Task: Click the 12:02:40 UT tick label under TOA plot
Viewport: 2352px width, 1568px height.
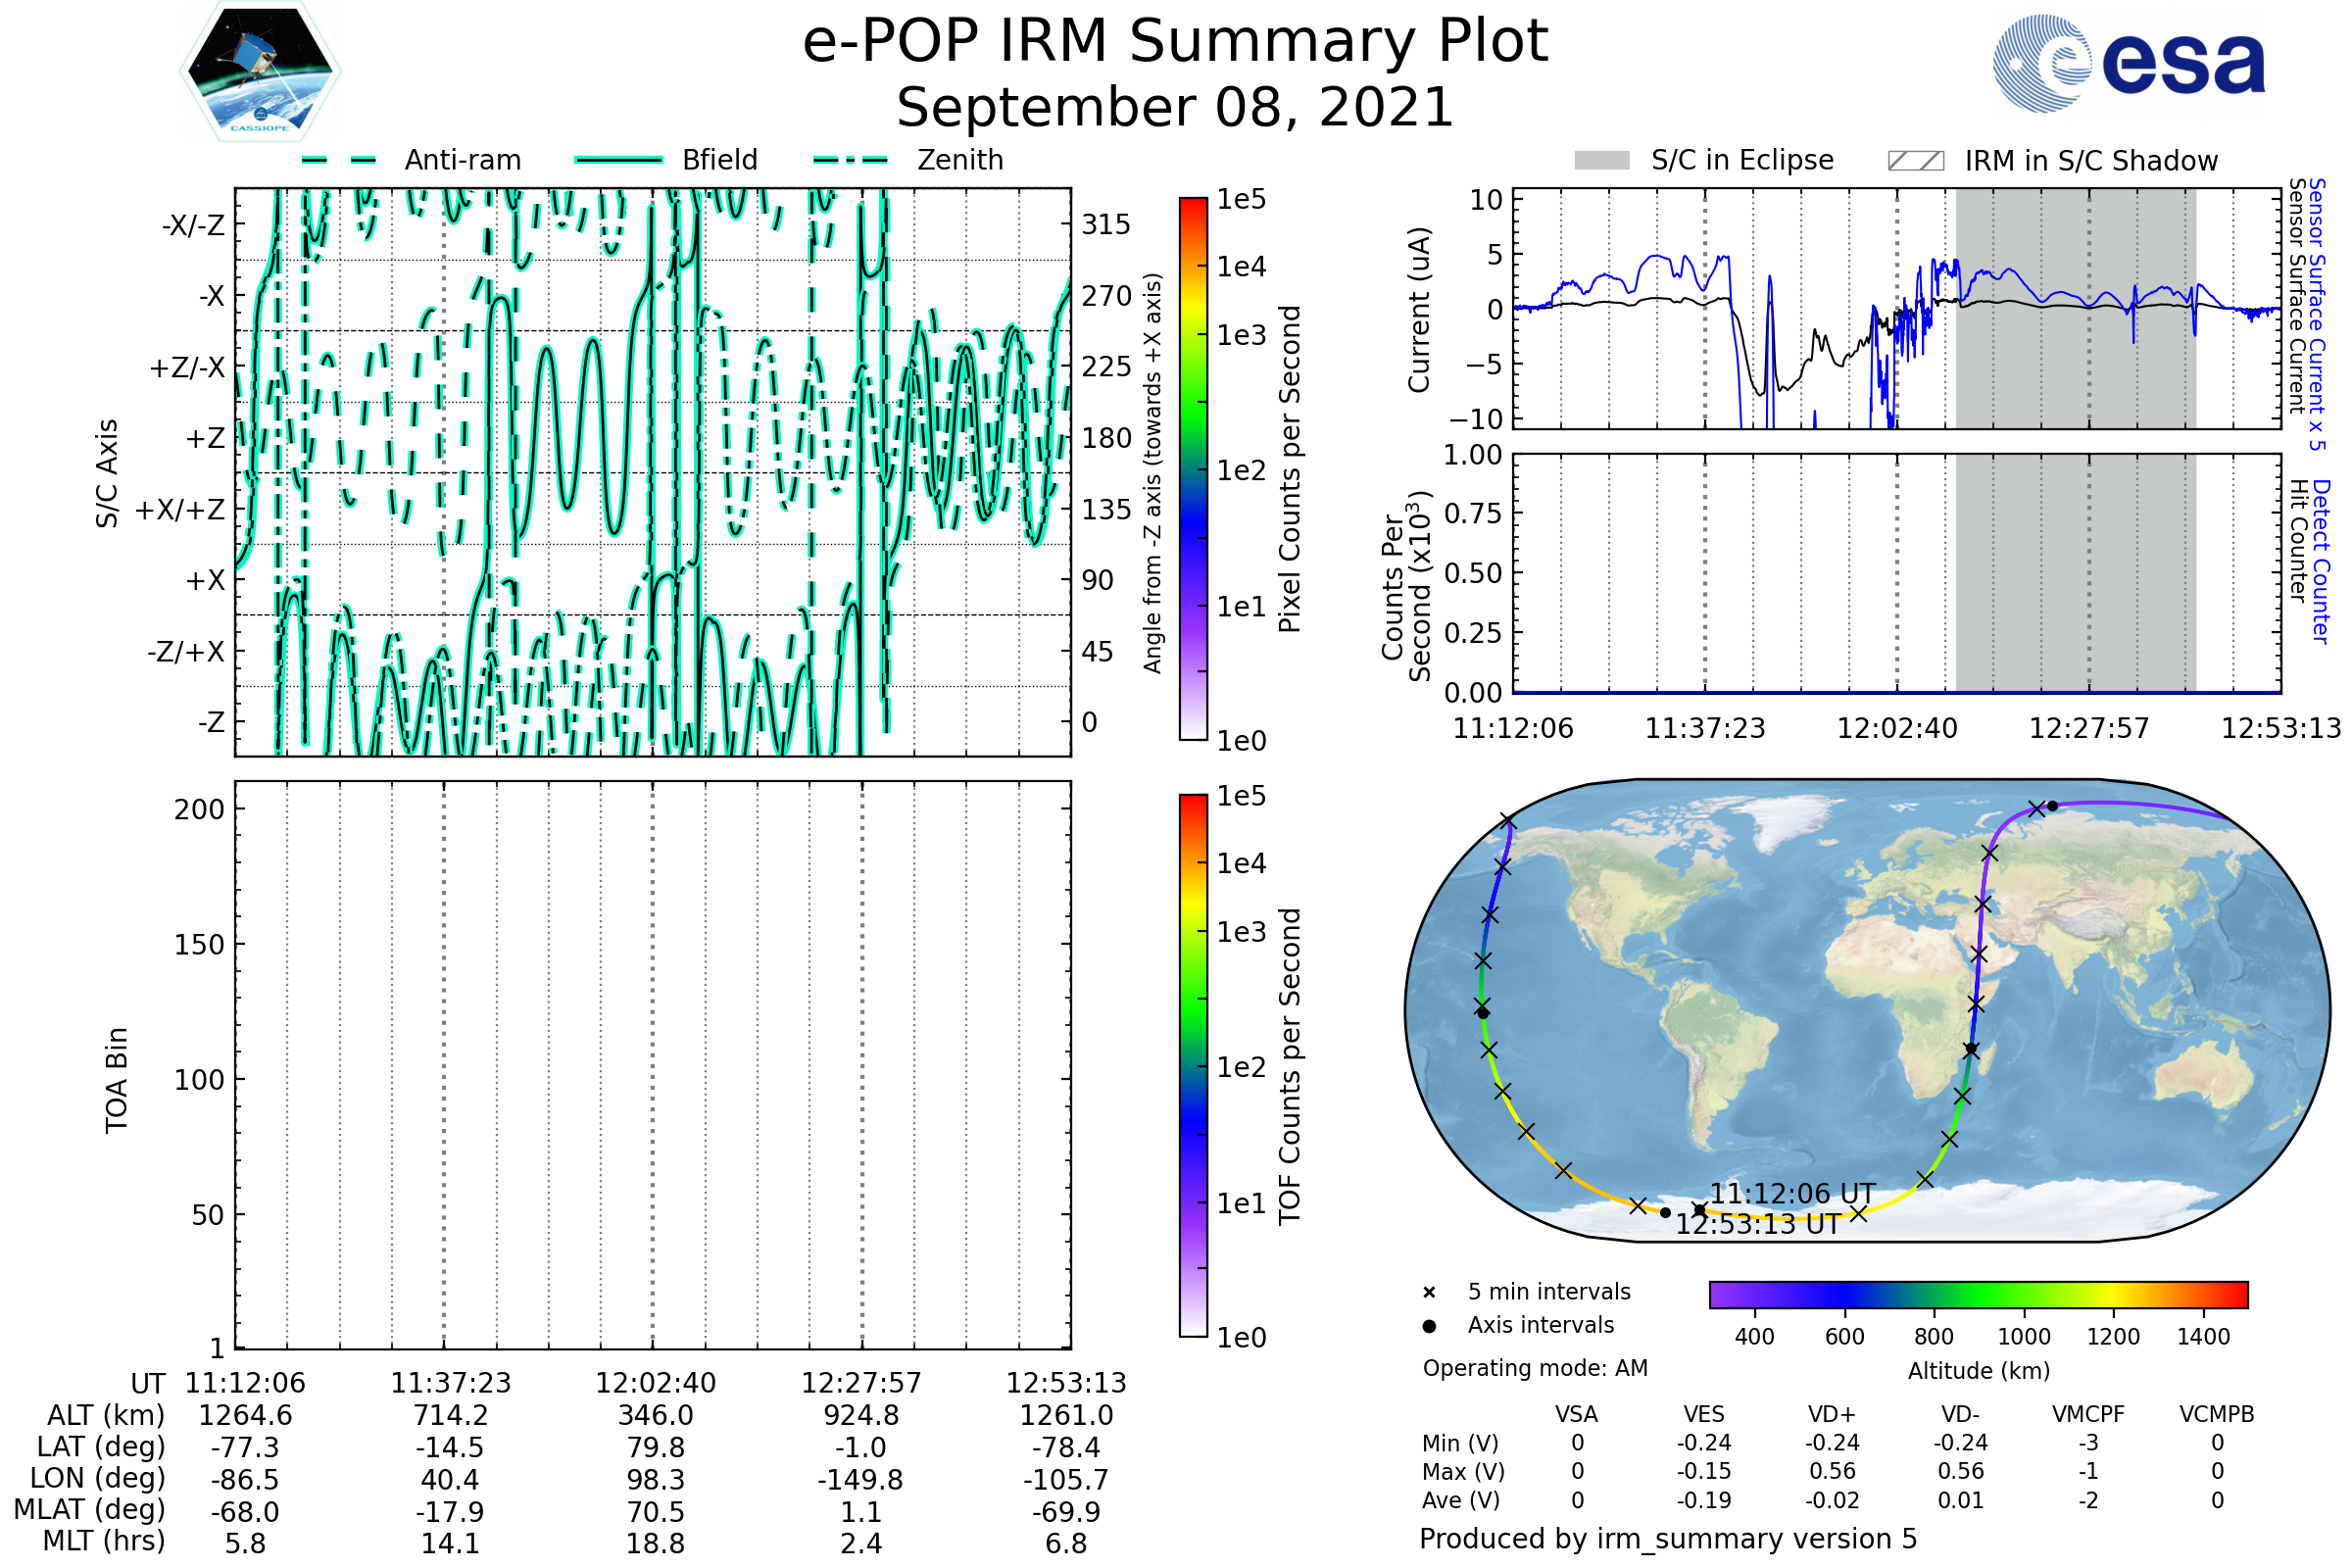Action: pos(655,1383)
